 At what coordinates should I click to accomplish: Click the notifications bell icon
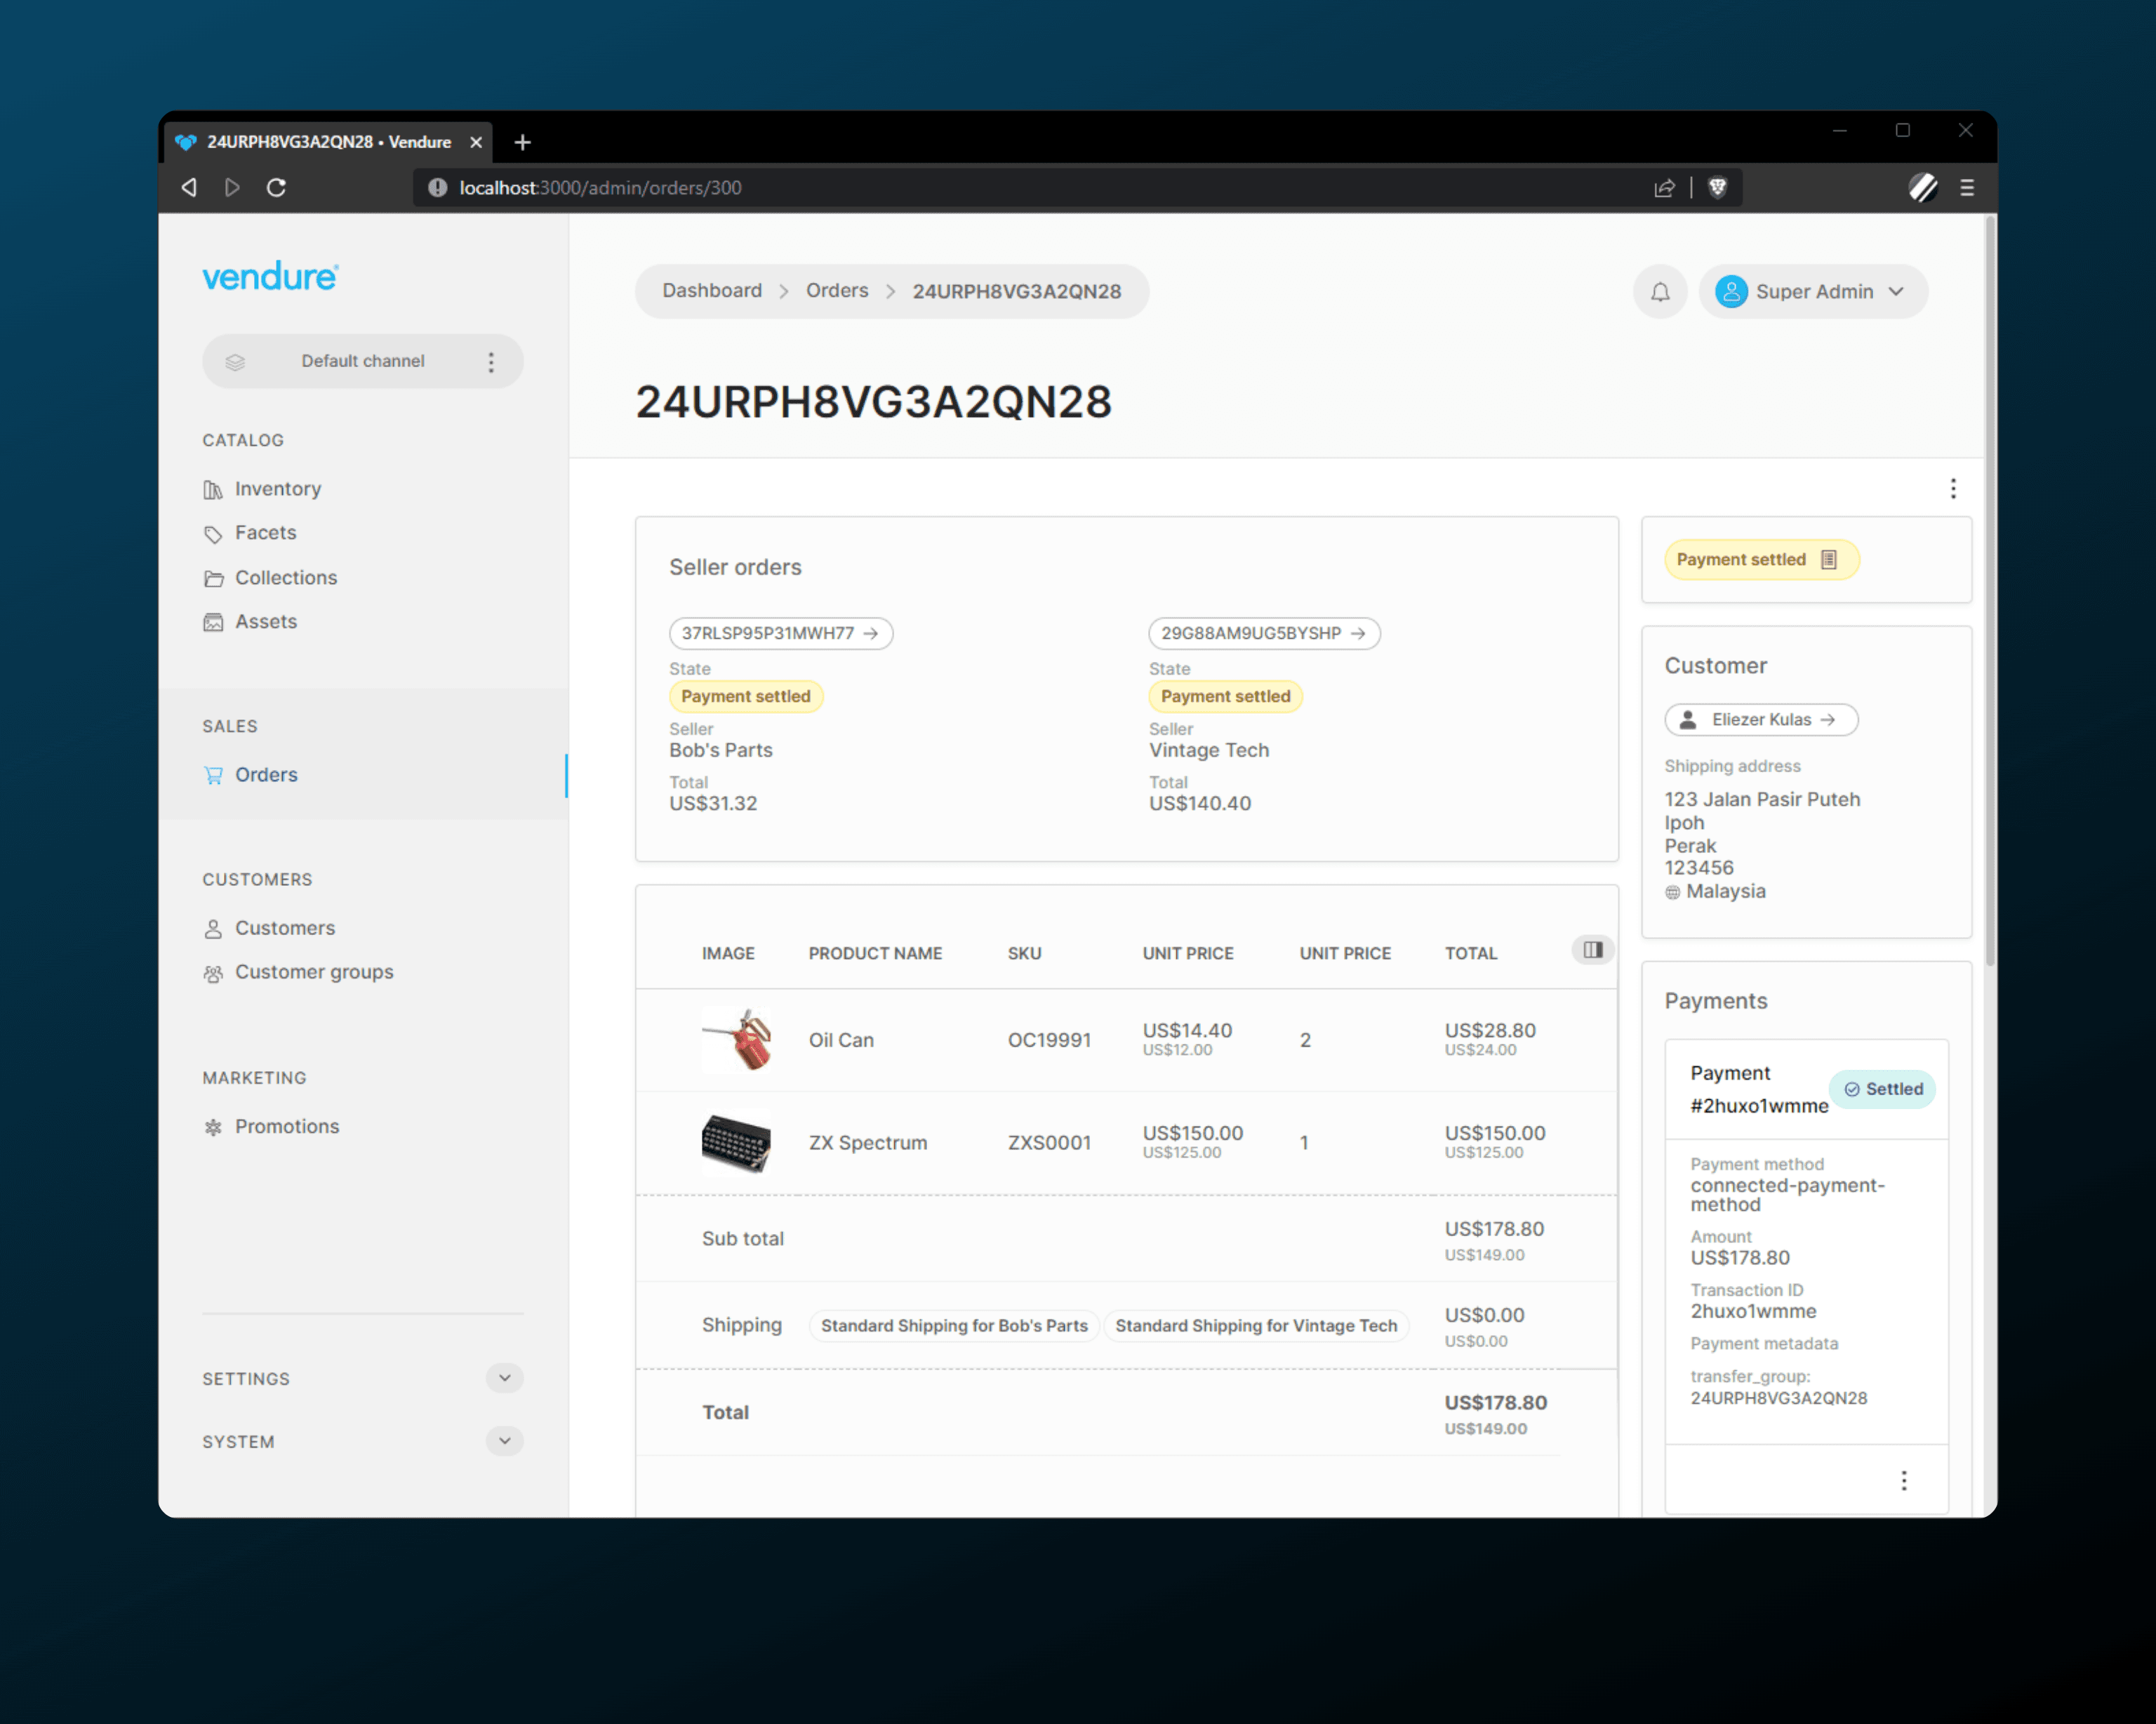(x=1660, y=292)
